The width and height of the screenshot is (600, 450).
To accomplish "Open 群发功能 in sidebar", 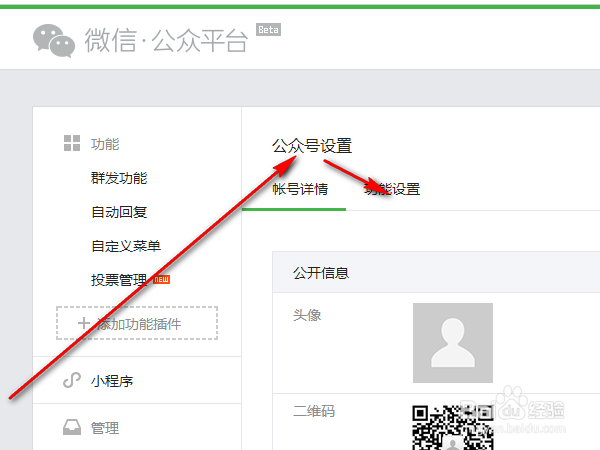I will click(119, 178).
